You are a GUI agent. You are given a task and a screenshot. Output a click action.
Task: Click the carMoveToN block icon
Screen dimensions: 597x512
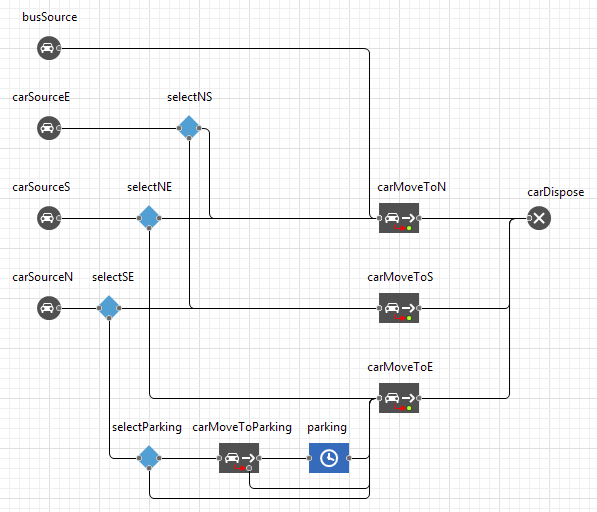[399, 218]
